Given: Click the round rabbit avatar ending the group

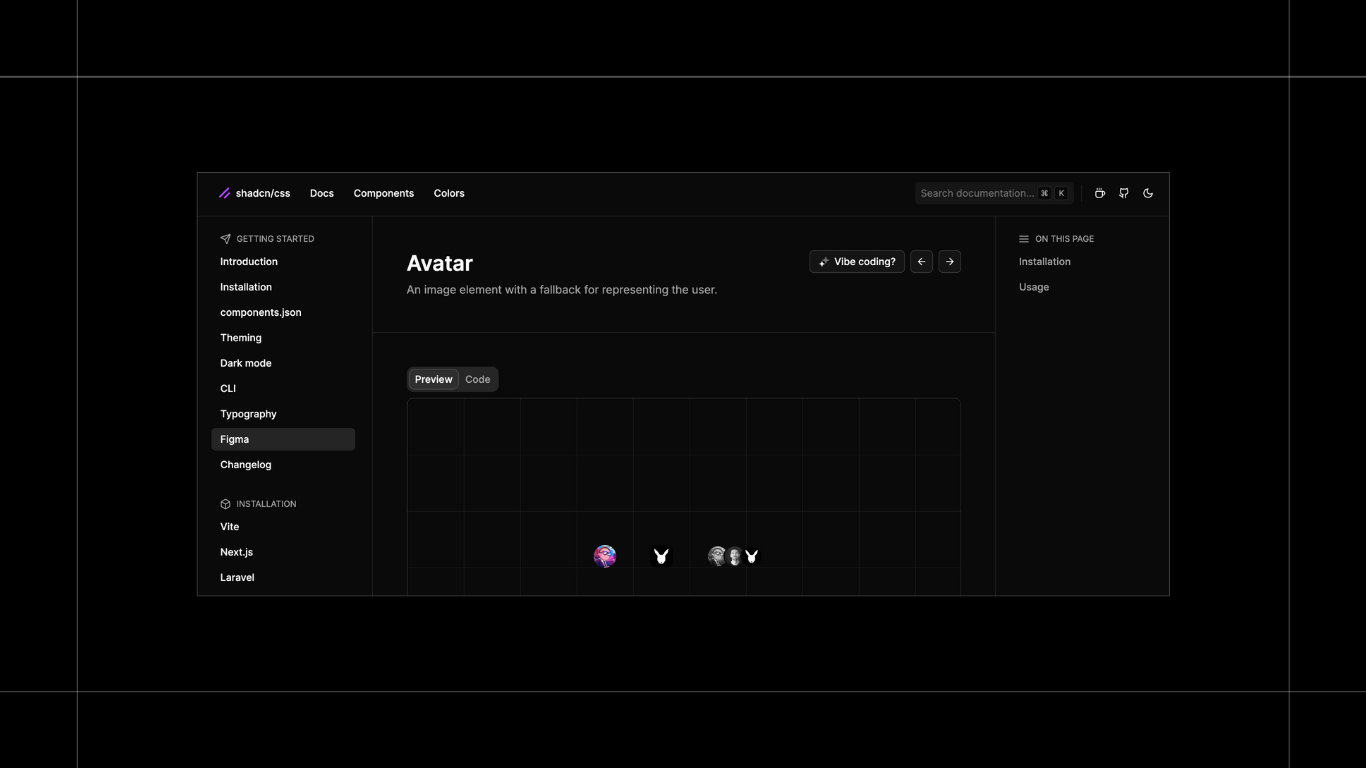Looking at the screenshot, I should tap(752, 556).
